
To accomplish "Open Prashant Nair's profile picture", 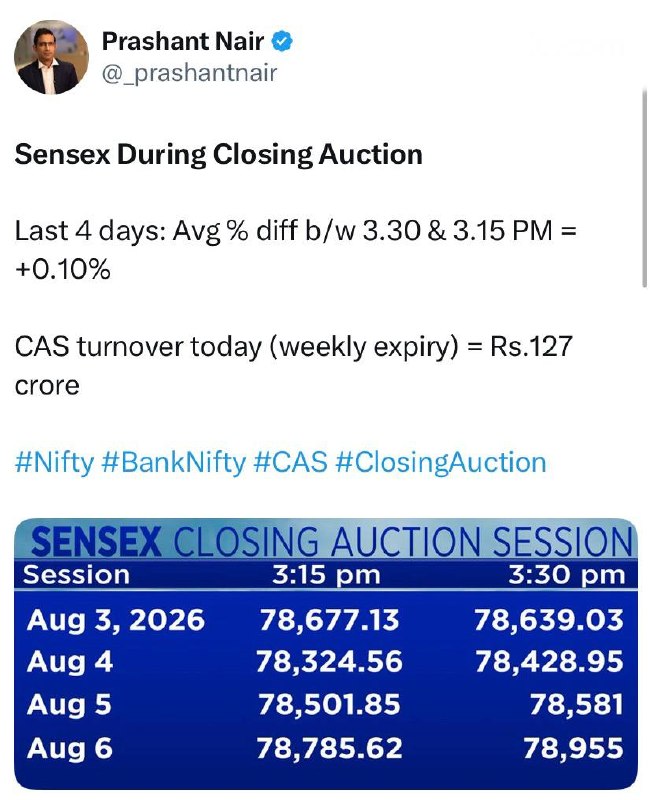I will 52,57.
